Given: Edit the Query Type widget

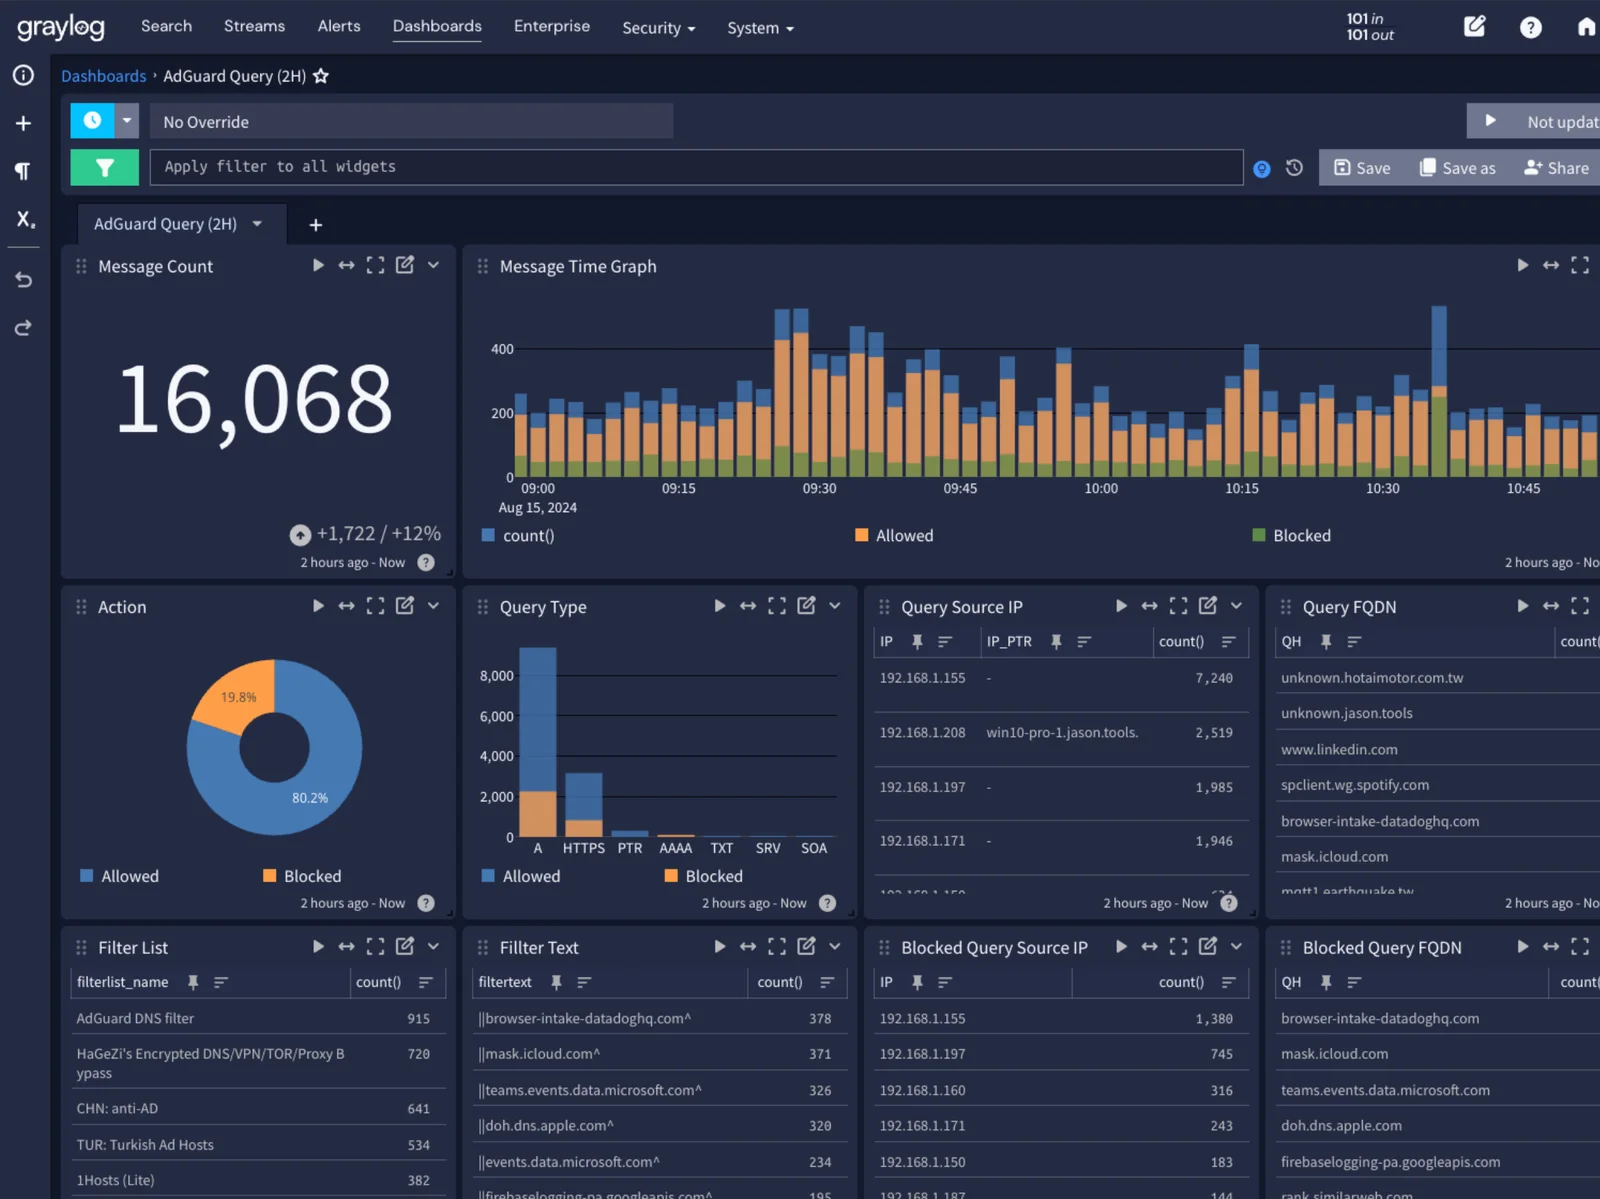Looking at the screenshot, I should [x=806, y=606].
